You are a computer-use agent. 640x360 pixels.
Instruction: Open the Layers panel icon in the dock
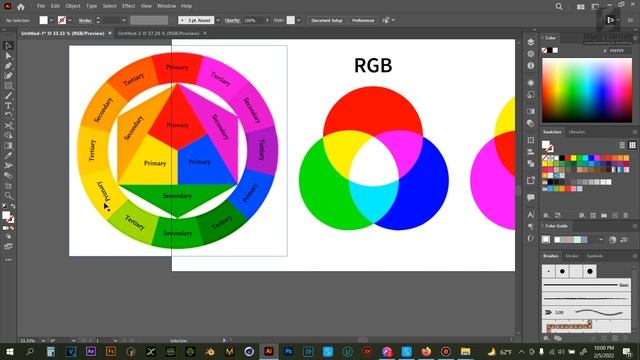(x=531, y=42)
